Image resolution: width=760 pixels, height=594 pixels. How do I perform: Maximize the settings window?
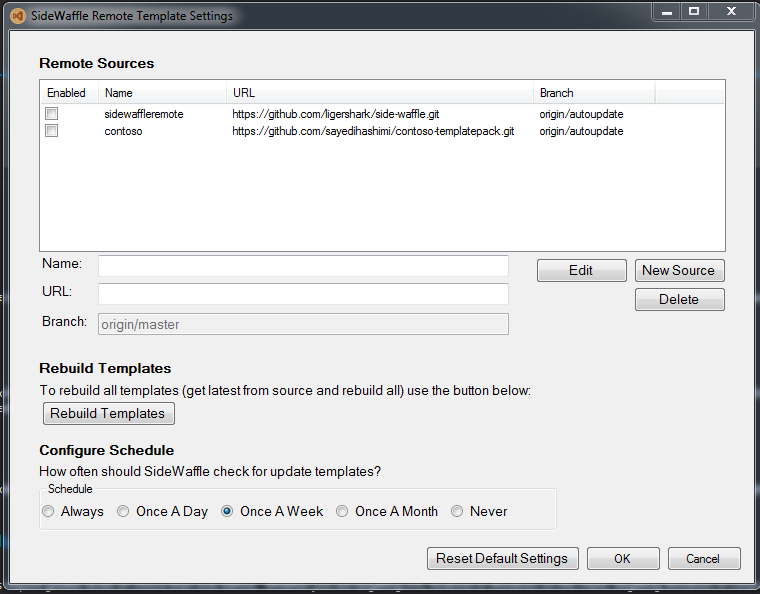click(694, 12)
